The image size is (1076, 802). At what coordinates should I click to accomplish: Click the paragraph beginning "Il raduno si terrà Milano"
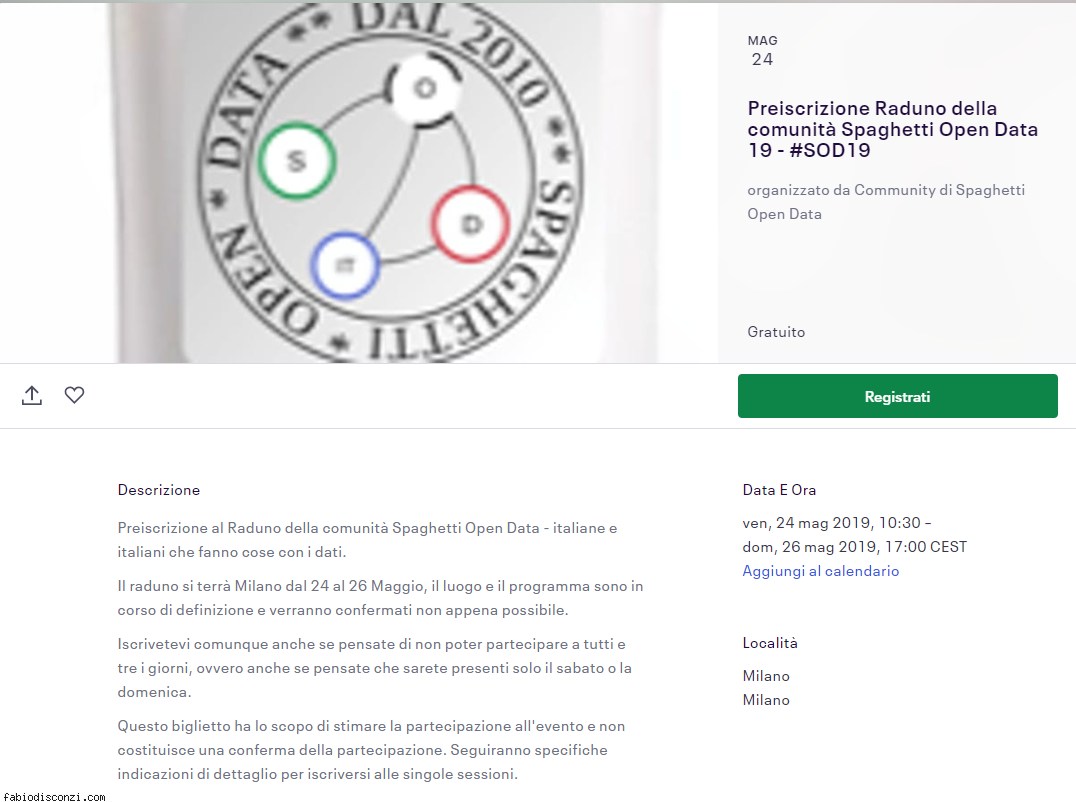[x=380, y=598]
